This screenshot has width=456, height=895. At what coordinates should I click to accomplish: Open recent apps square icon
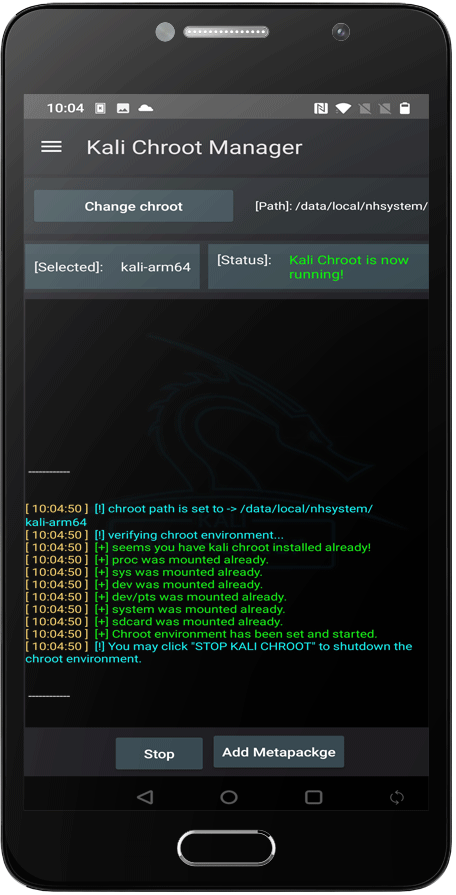(x=313, y=797)
